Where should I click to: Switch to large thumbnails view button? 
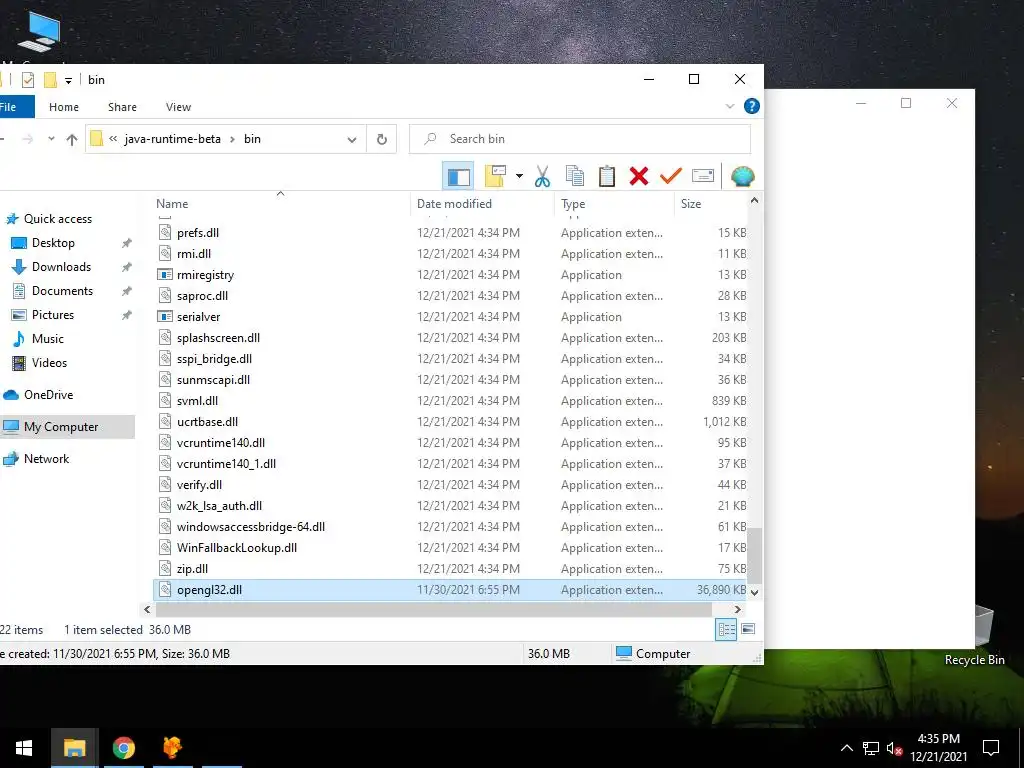click(748, 630)
